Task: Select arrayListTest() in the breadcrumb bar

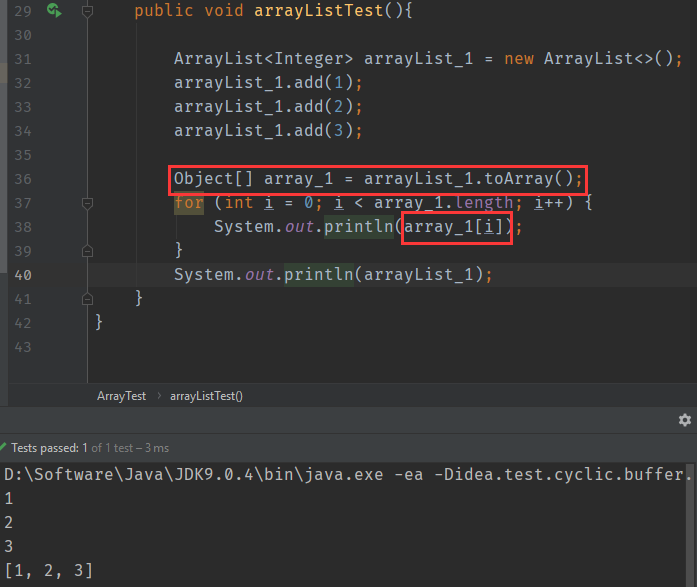Action: pyautogui.click(x=206, y=396)
